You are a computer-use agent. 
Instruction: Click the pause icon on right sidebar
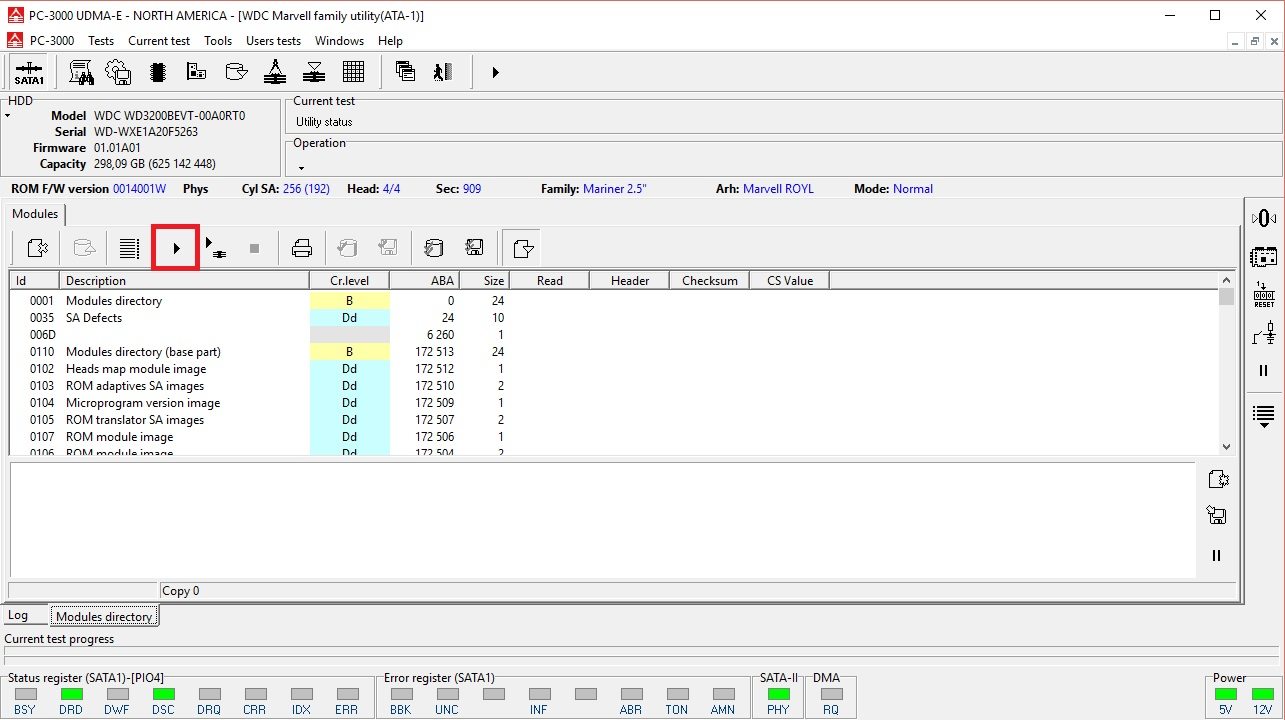pyautogui.click(x=1264, y=371)
